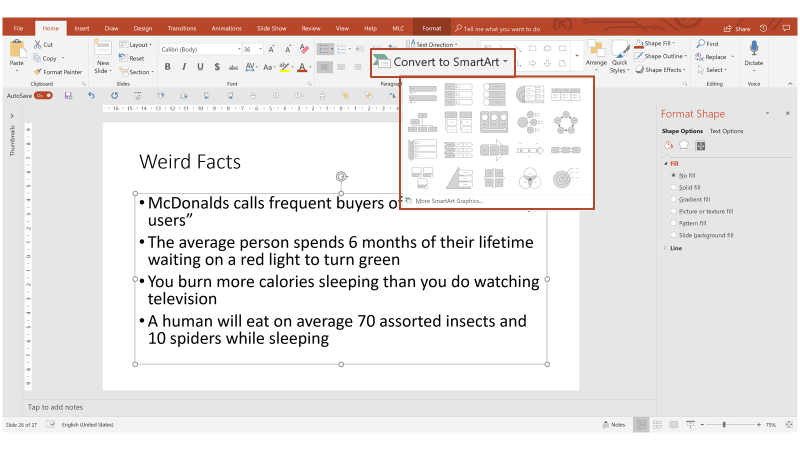Switch to Text Options tab
Screen dimensions: 800x450
coord(726,131)
